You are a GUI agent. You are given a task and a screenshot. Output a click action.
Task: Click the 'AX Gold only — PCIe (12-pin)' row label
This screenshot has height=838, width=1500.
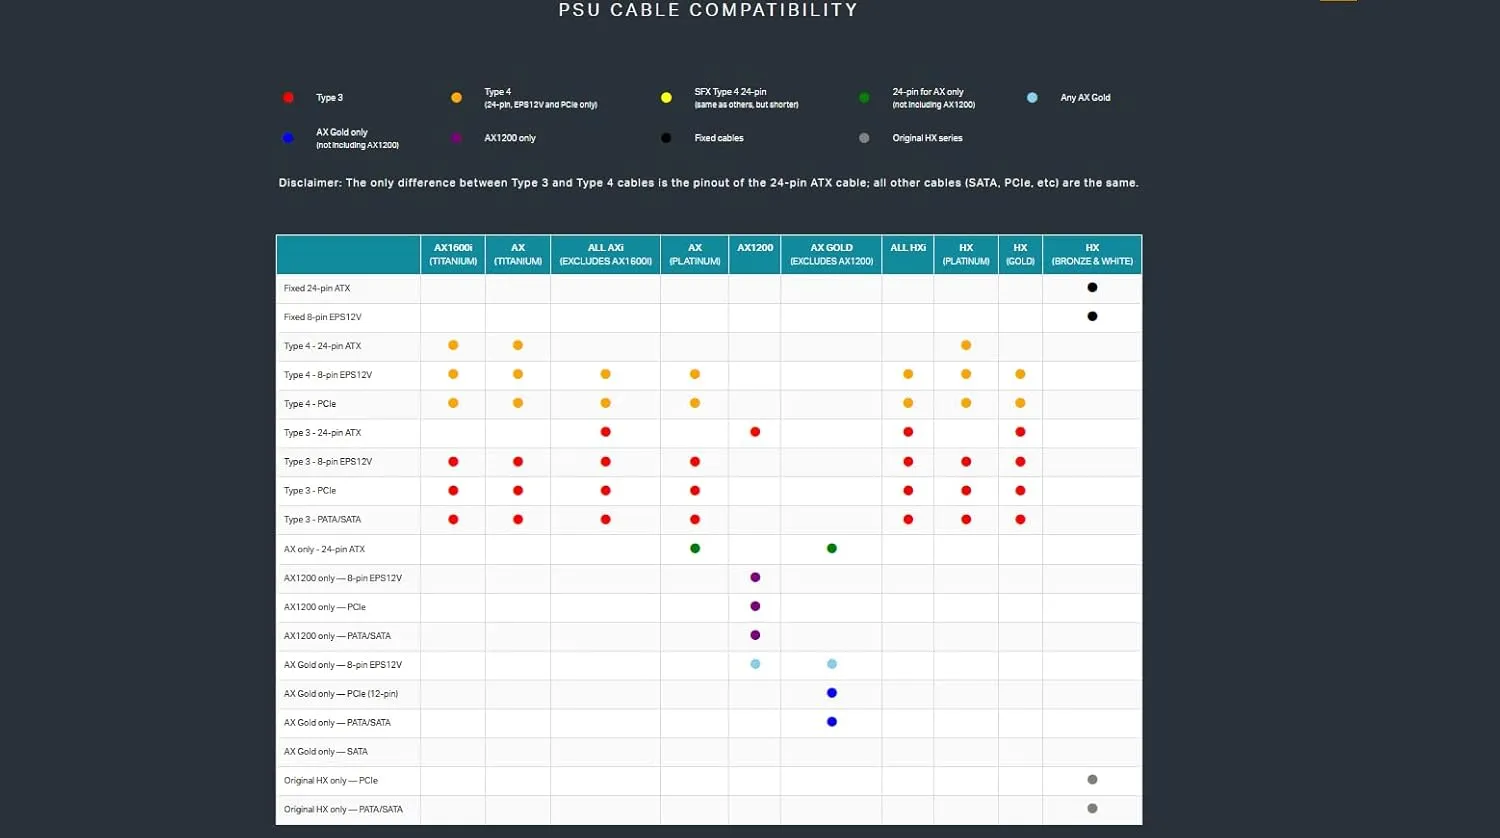click(341, 694)
